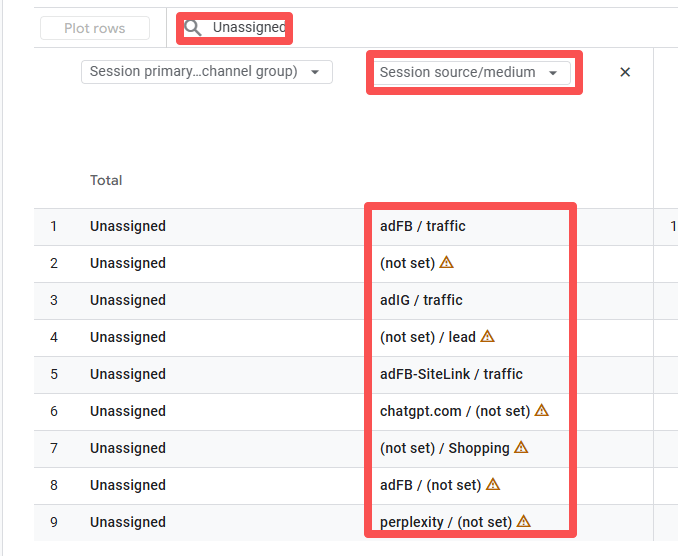Click the Plot rows button

[x=95, y=28]
